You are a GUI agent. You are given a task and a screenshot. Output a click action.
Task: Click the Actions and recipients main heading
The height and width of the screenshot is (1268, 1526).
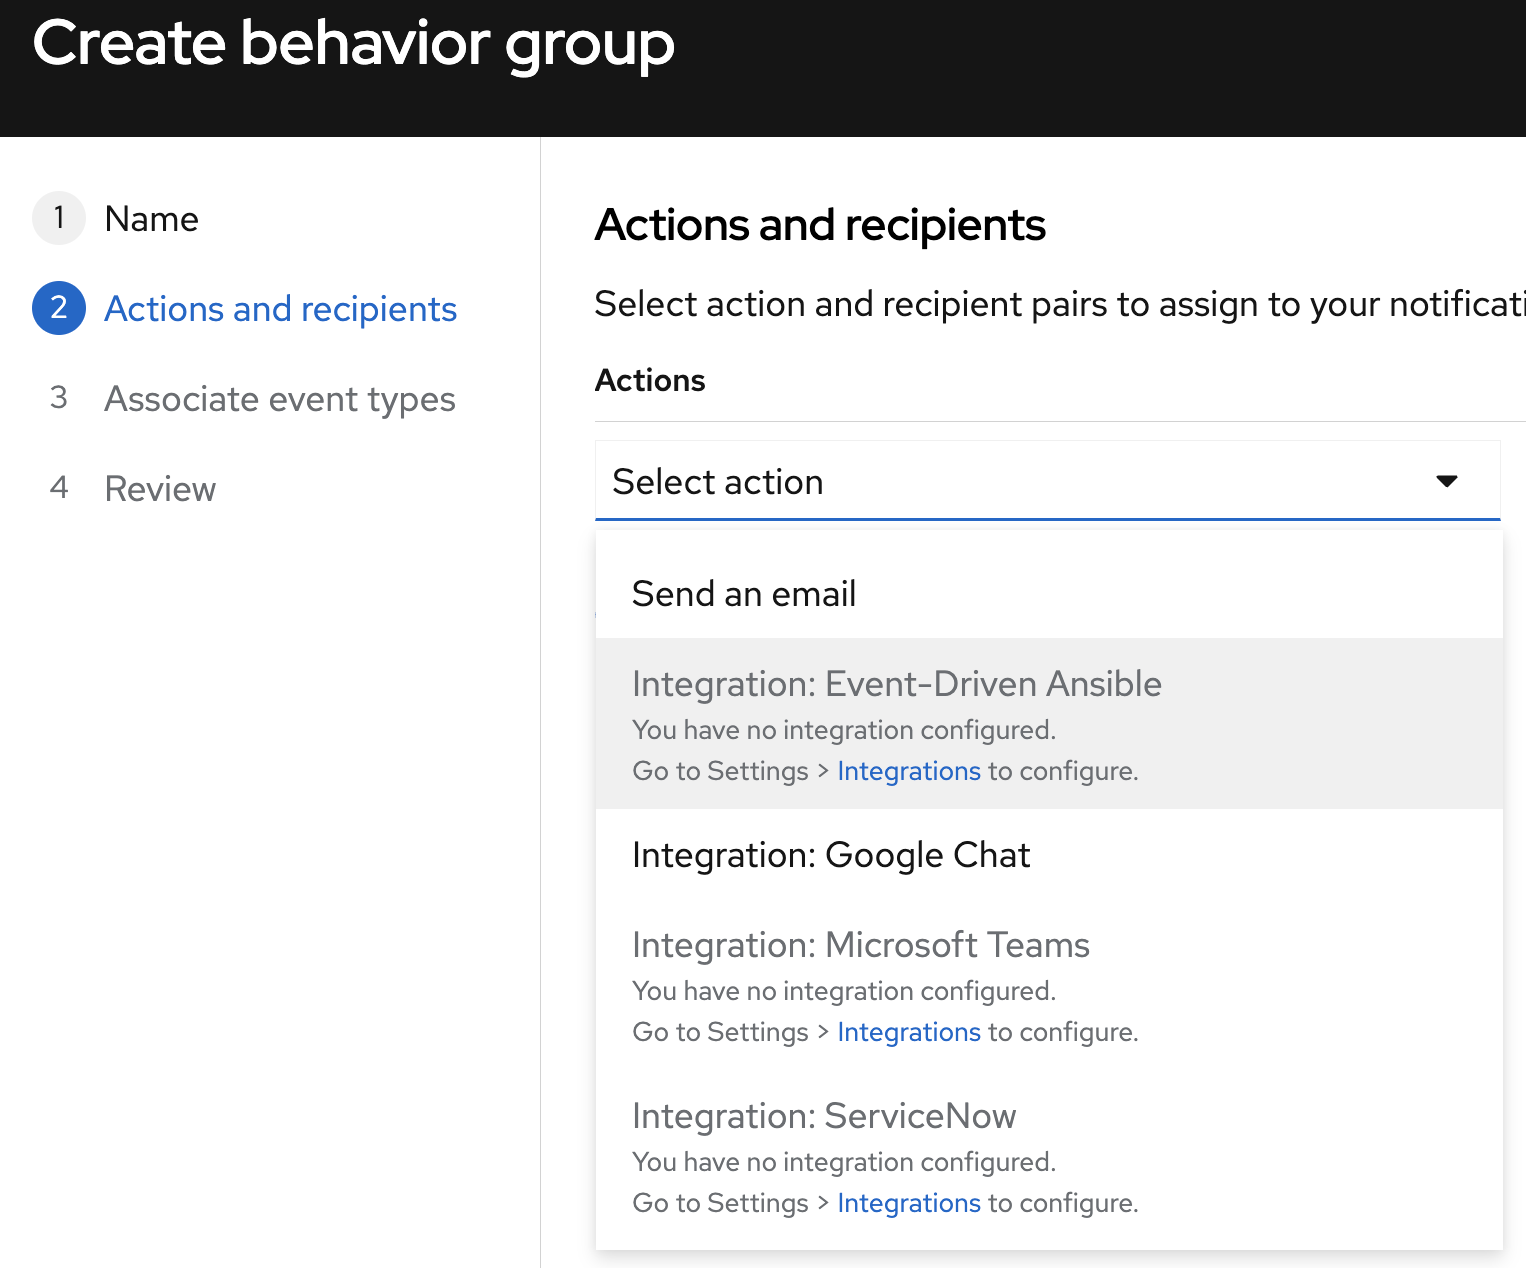(x=820, y=225)
